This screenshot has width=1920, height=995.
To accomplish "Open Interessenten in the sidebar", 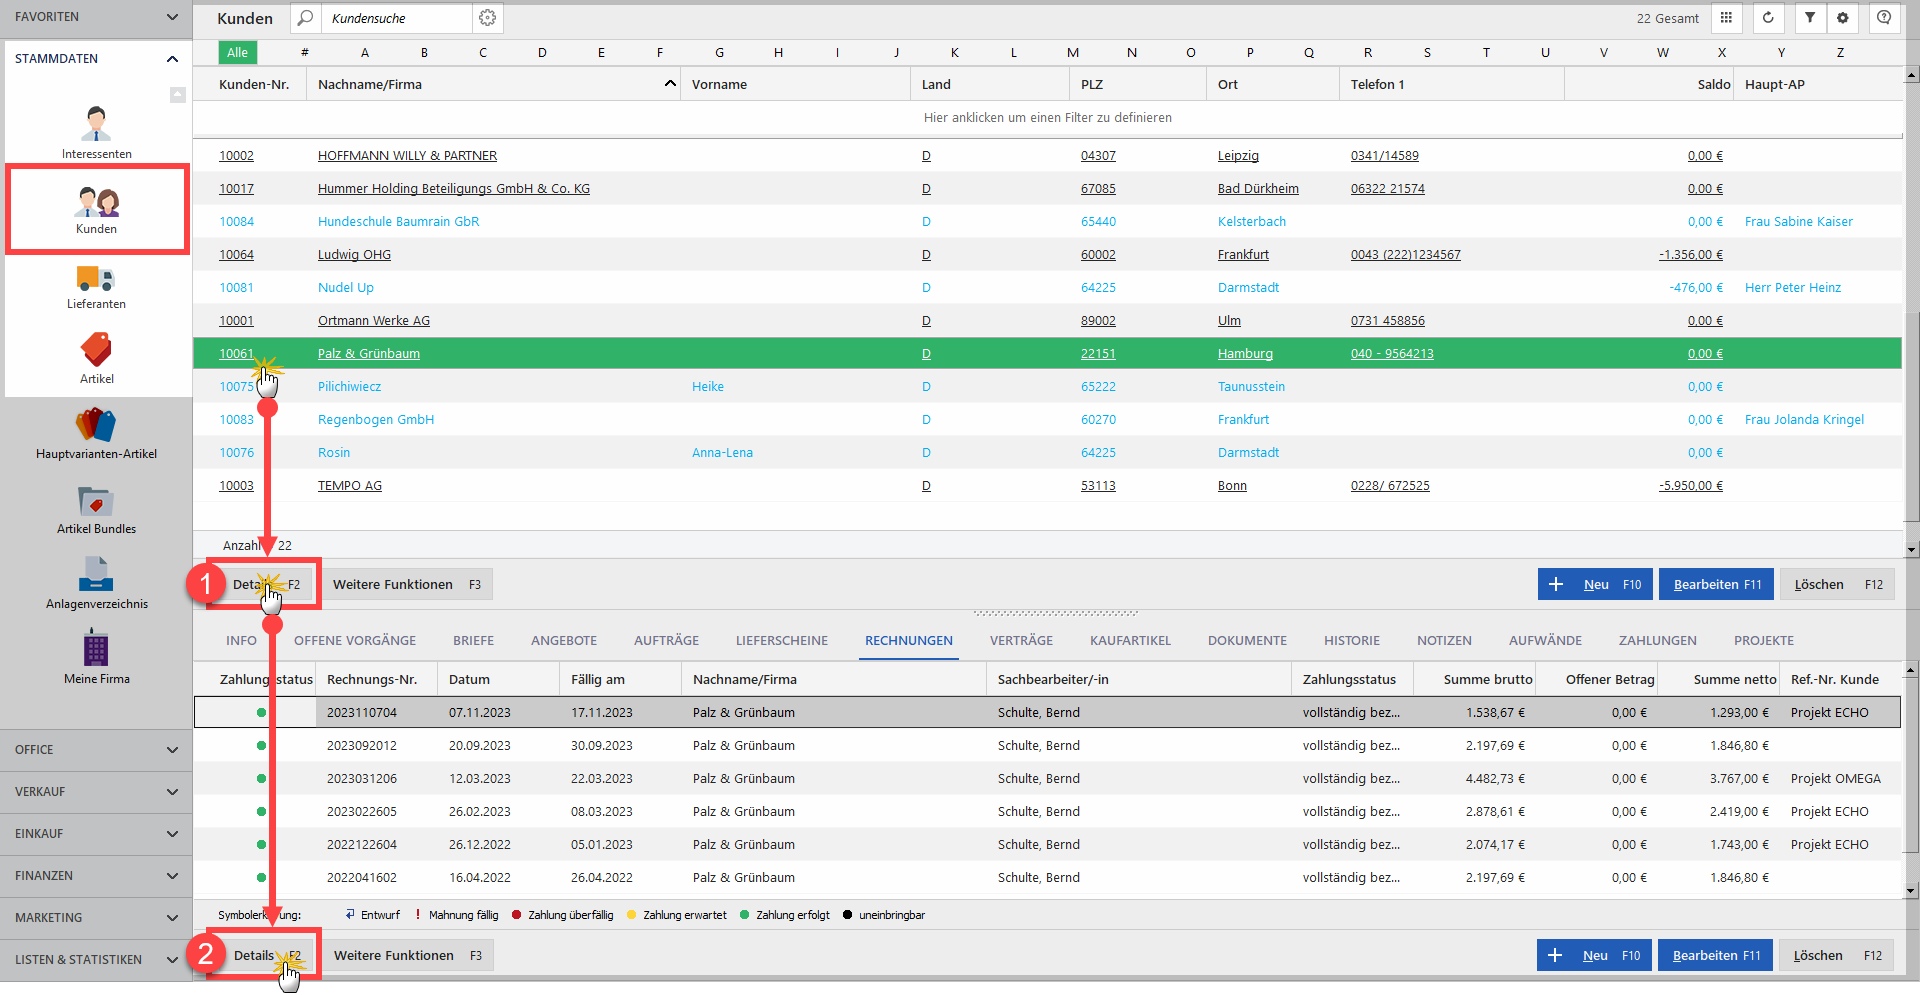I will (97, 132).
